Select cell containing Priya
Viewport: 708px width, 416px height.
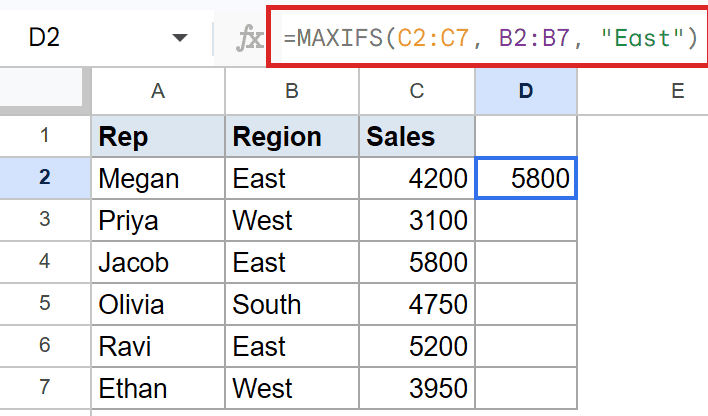[x=158, y=220]
